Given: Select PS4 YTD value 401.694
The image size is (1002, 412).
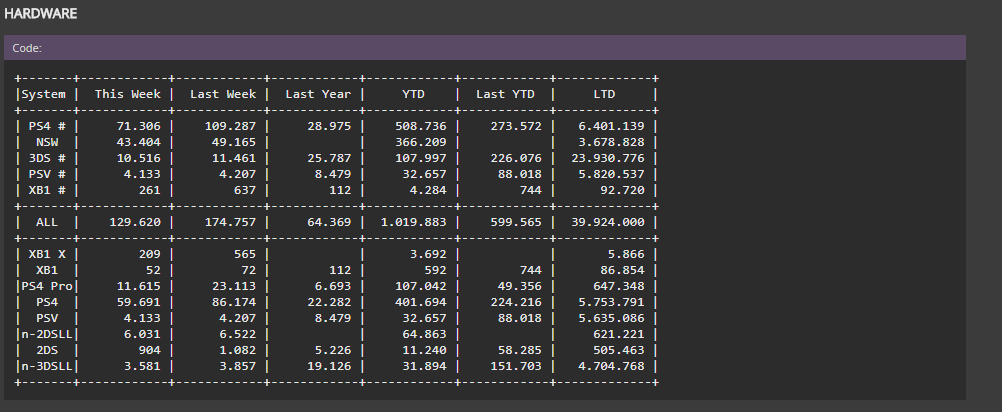Looking at the screenshot, I should [420, 302].
